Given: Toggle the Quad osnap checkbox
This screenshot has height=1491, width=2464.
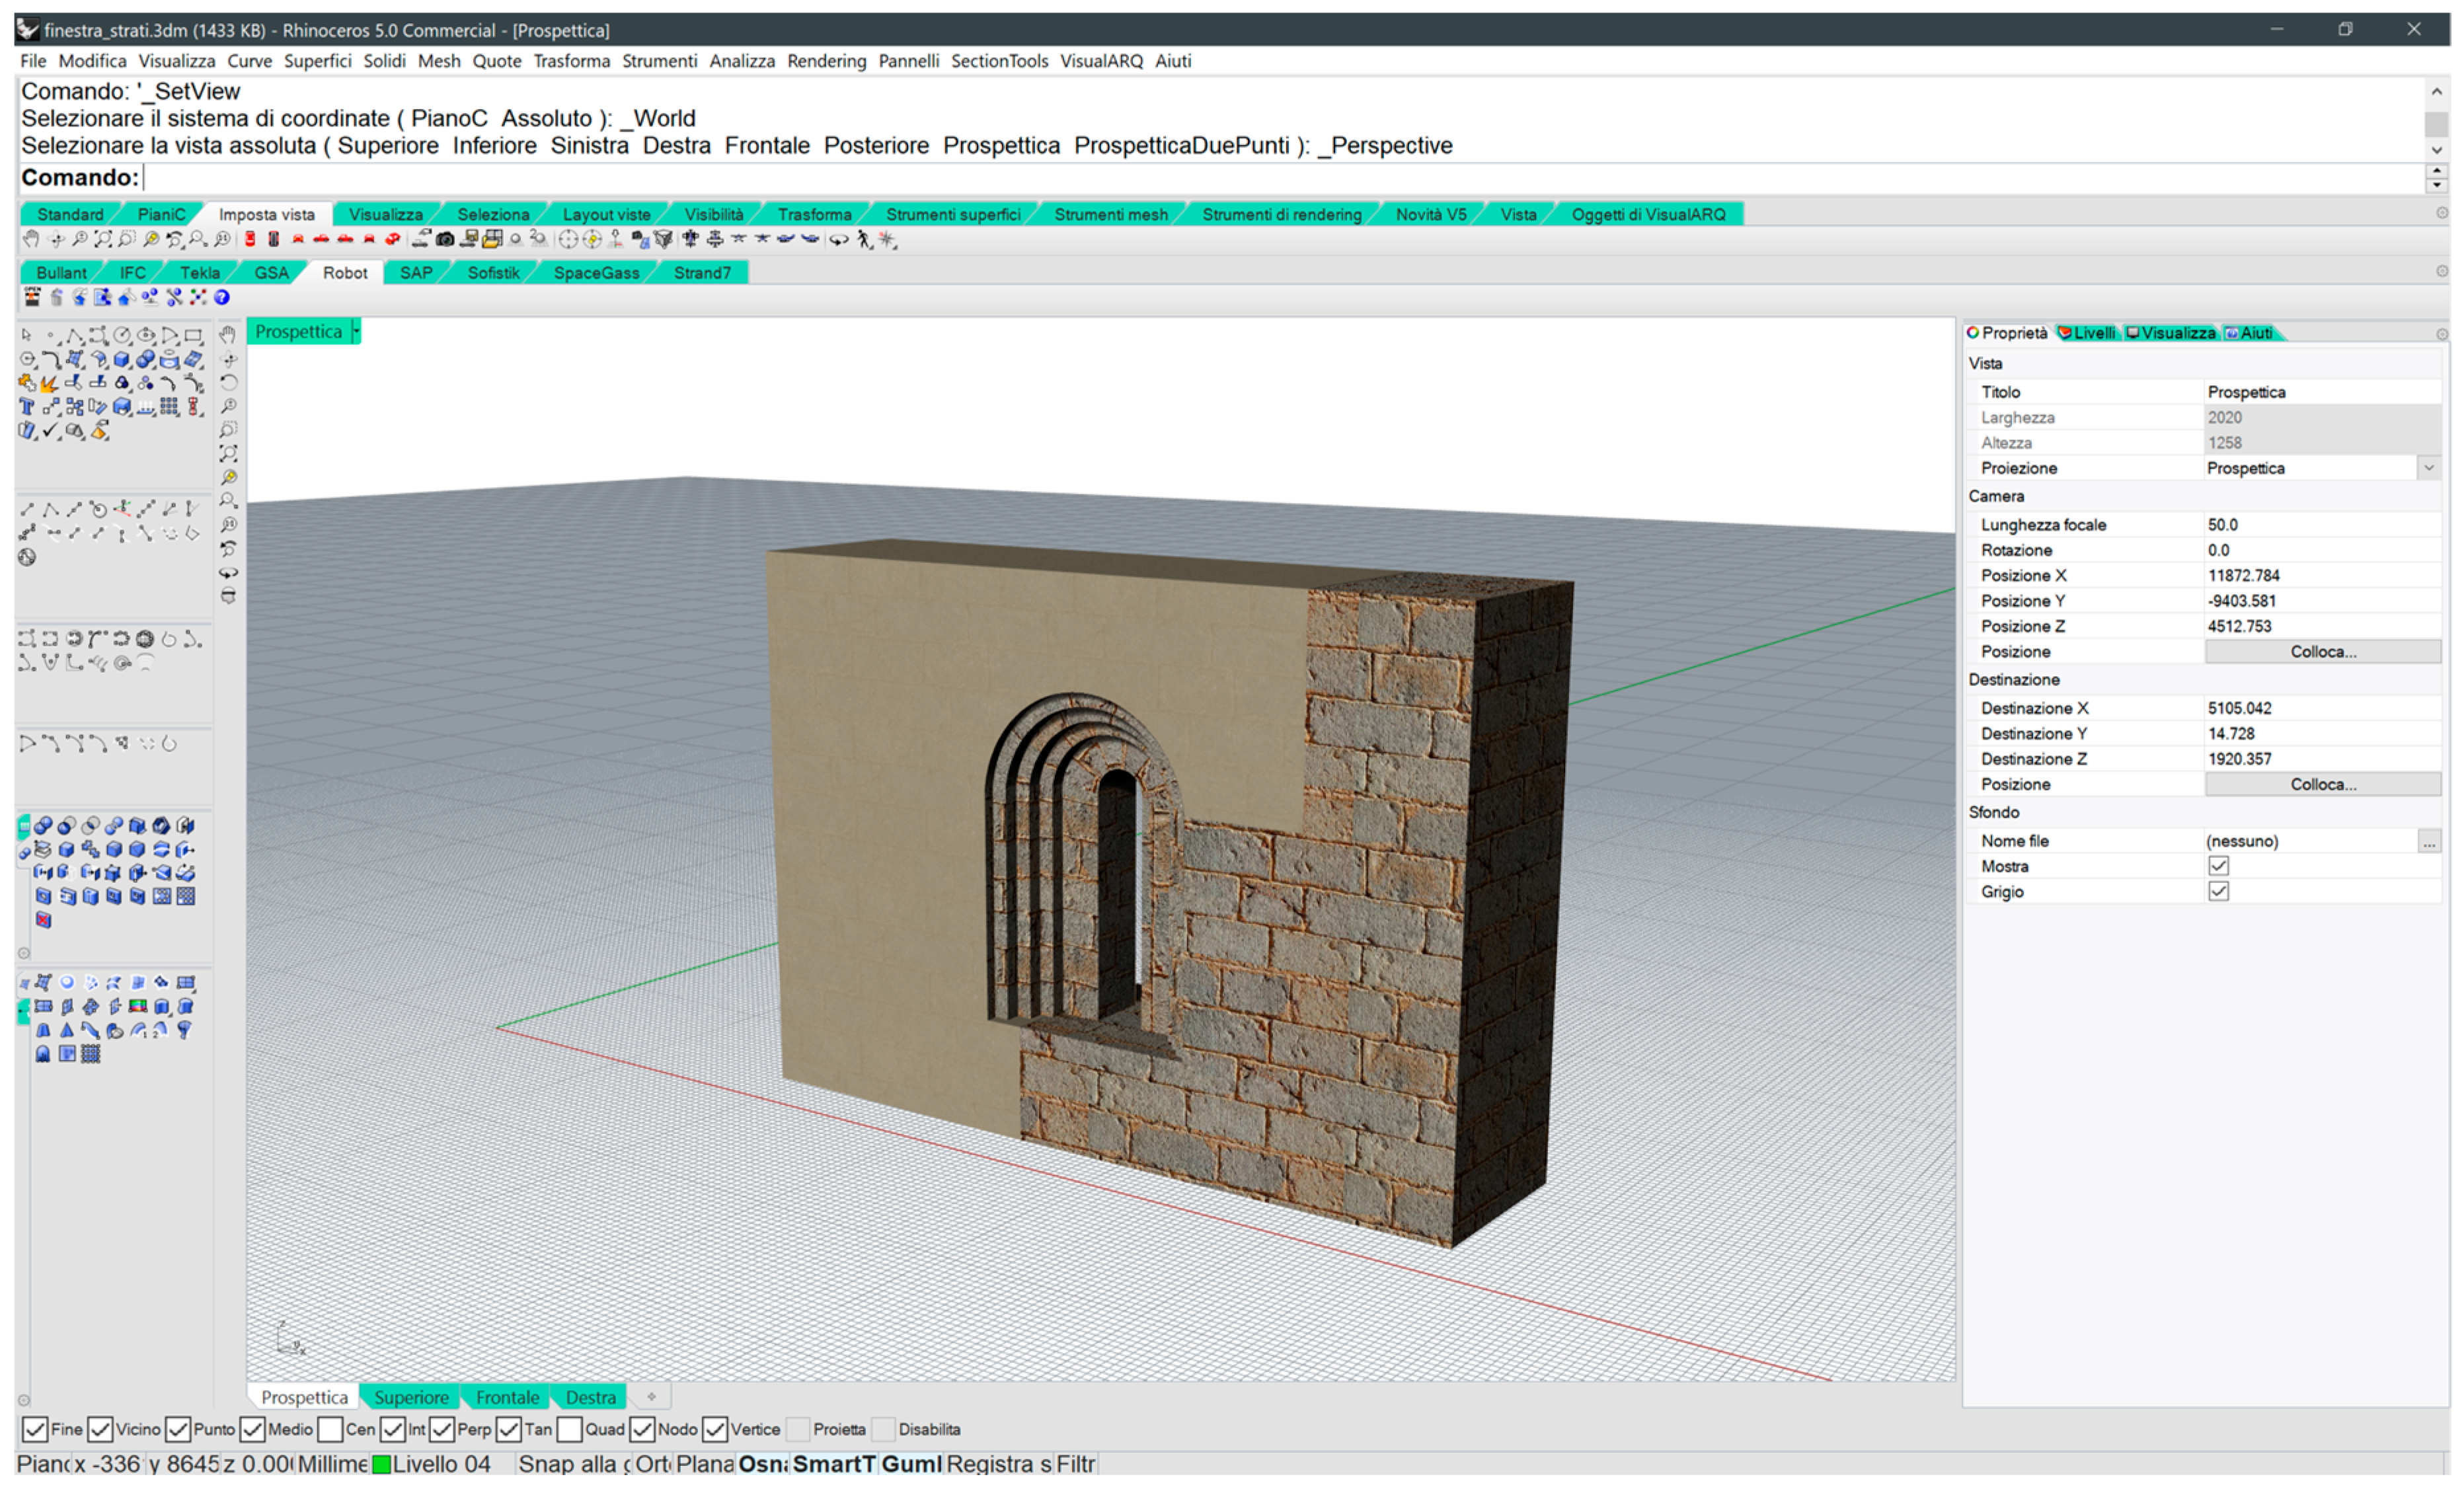Looking at the screenshot, I should (x=570, y=1429).
